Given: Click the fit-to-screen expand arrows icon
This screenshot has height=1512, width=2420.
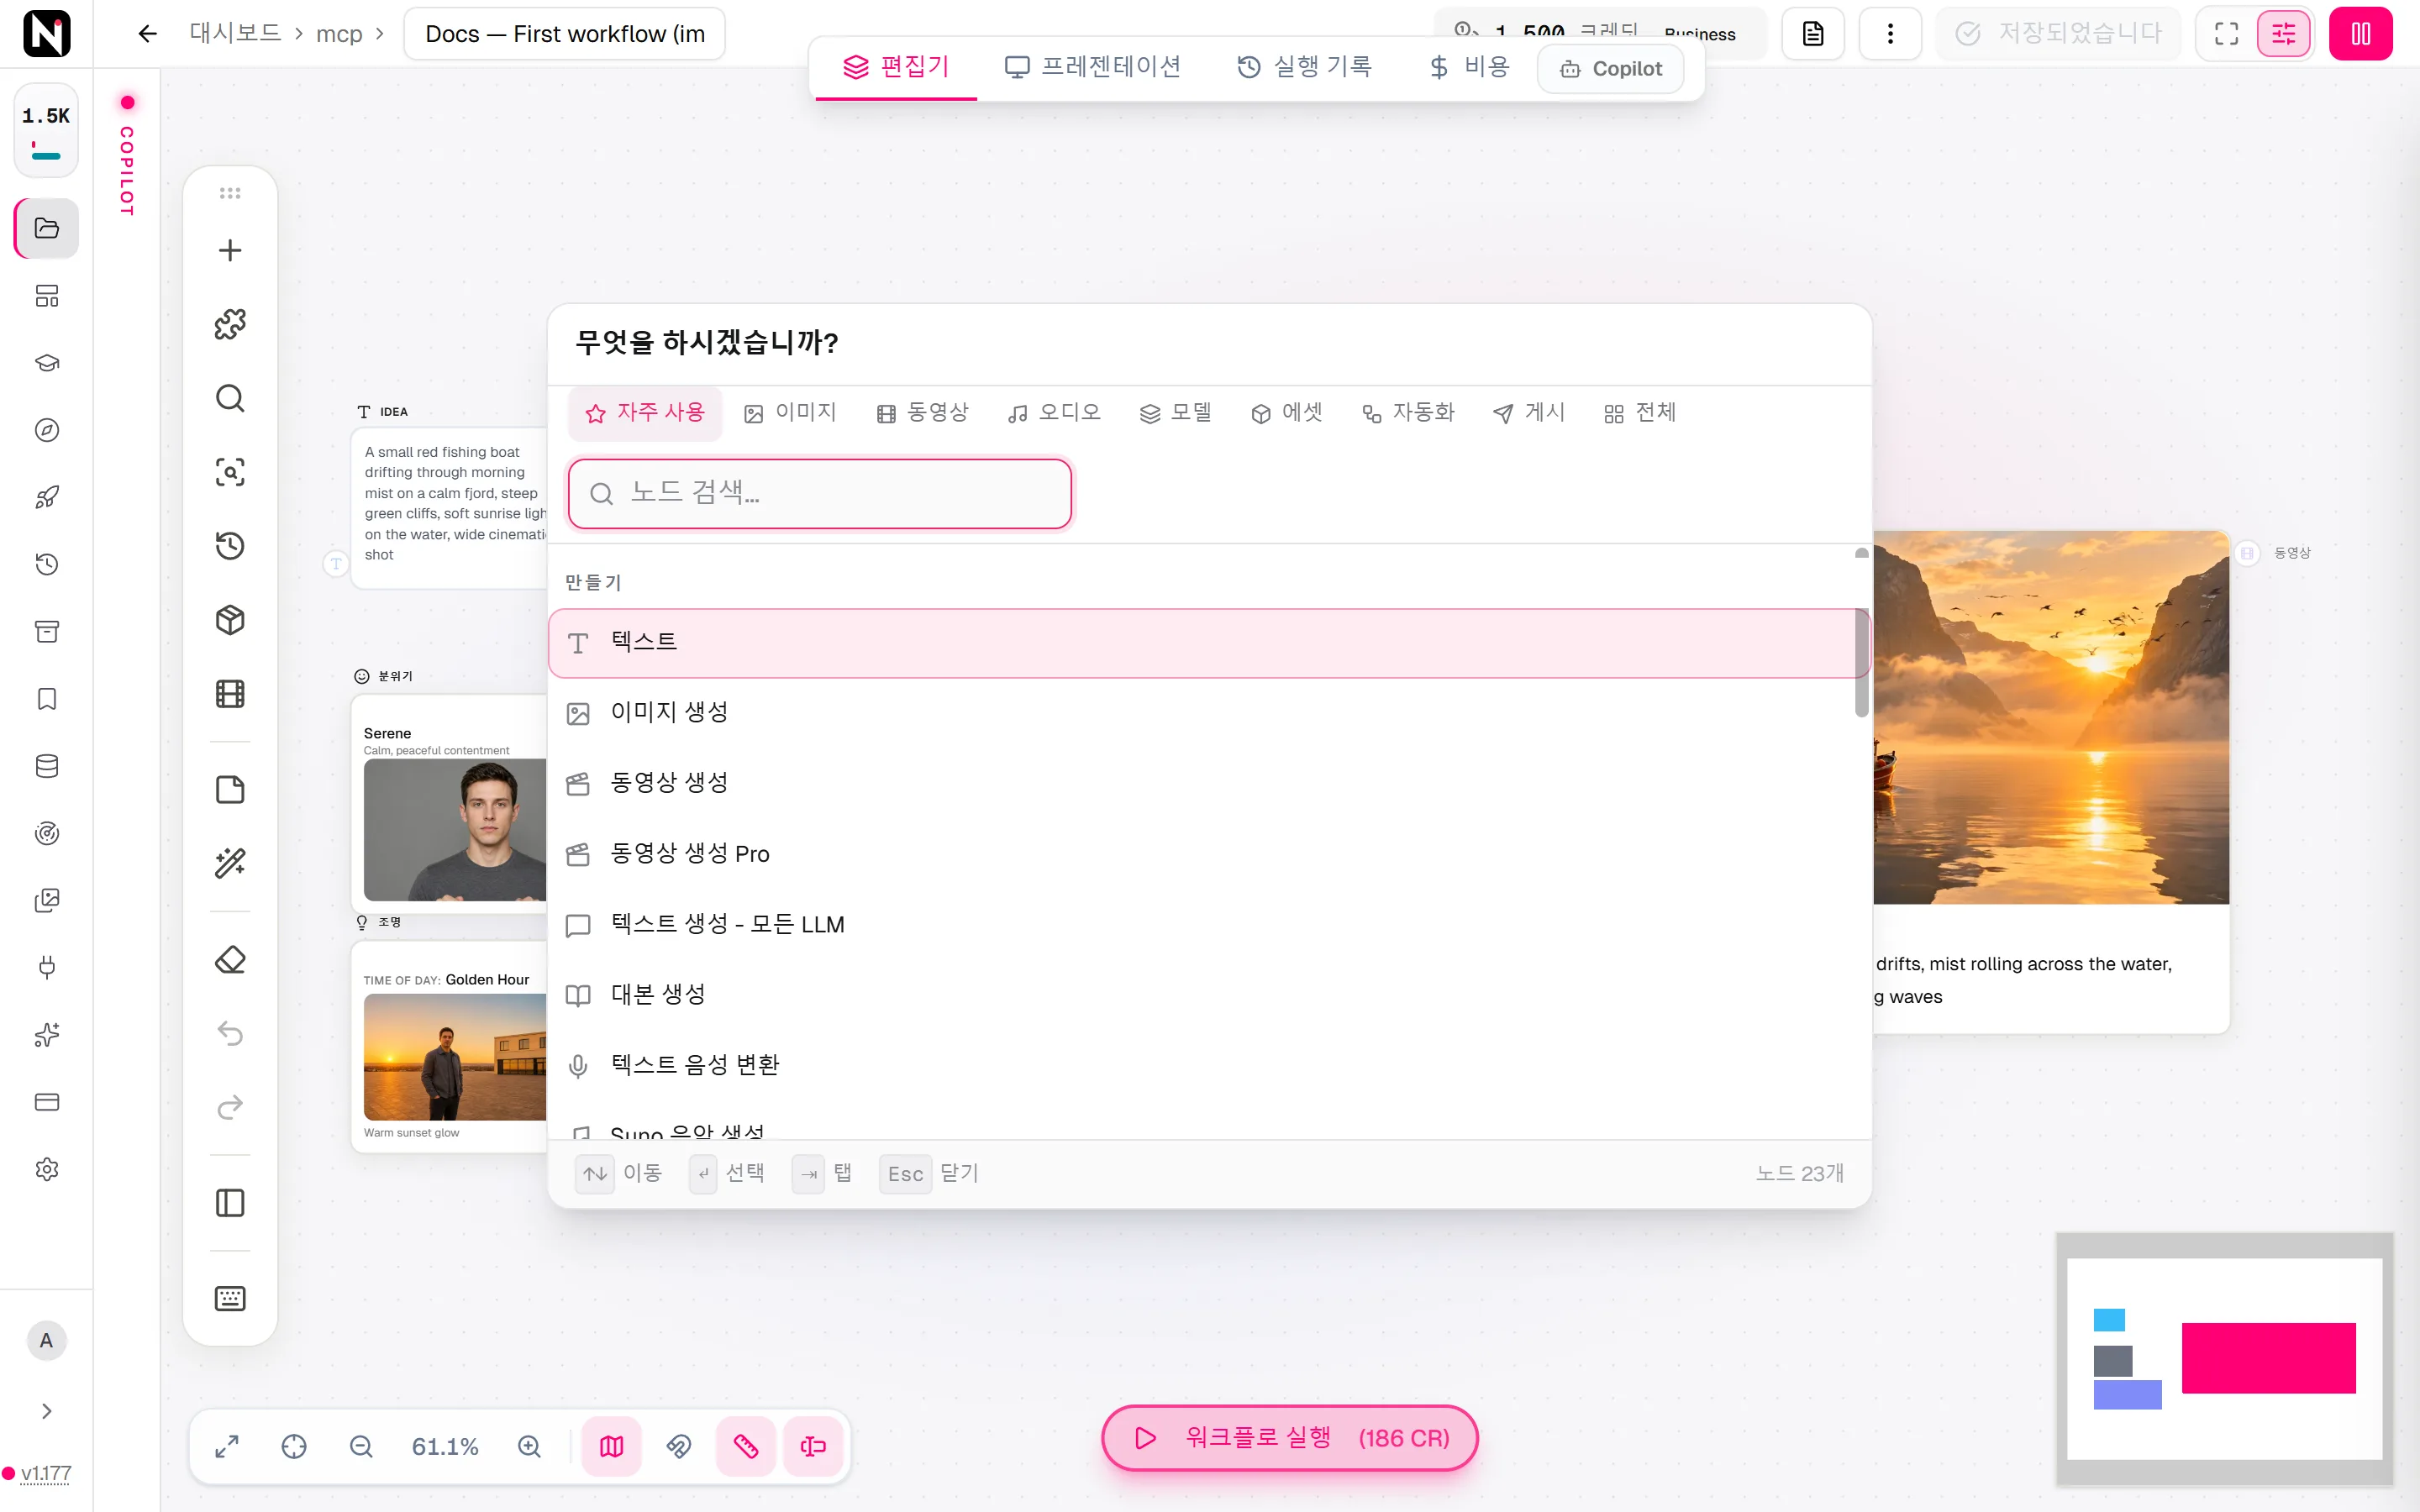Looking at the screenshot, I should coord(227,1447).
